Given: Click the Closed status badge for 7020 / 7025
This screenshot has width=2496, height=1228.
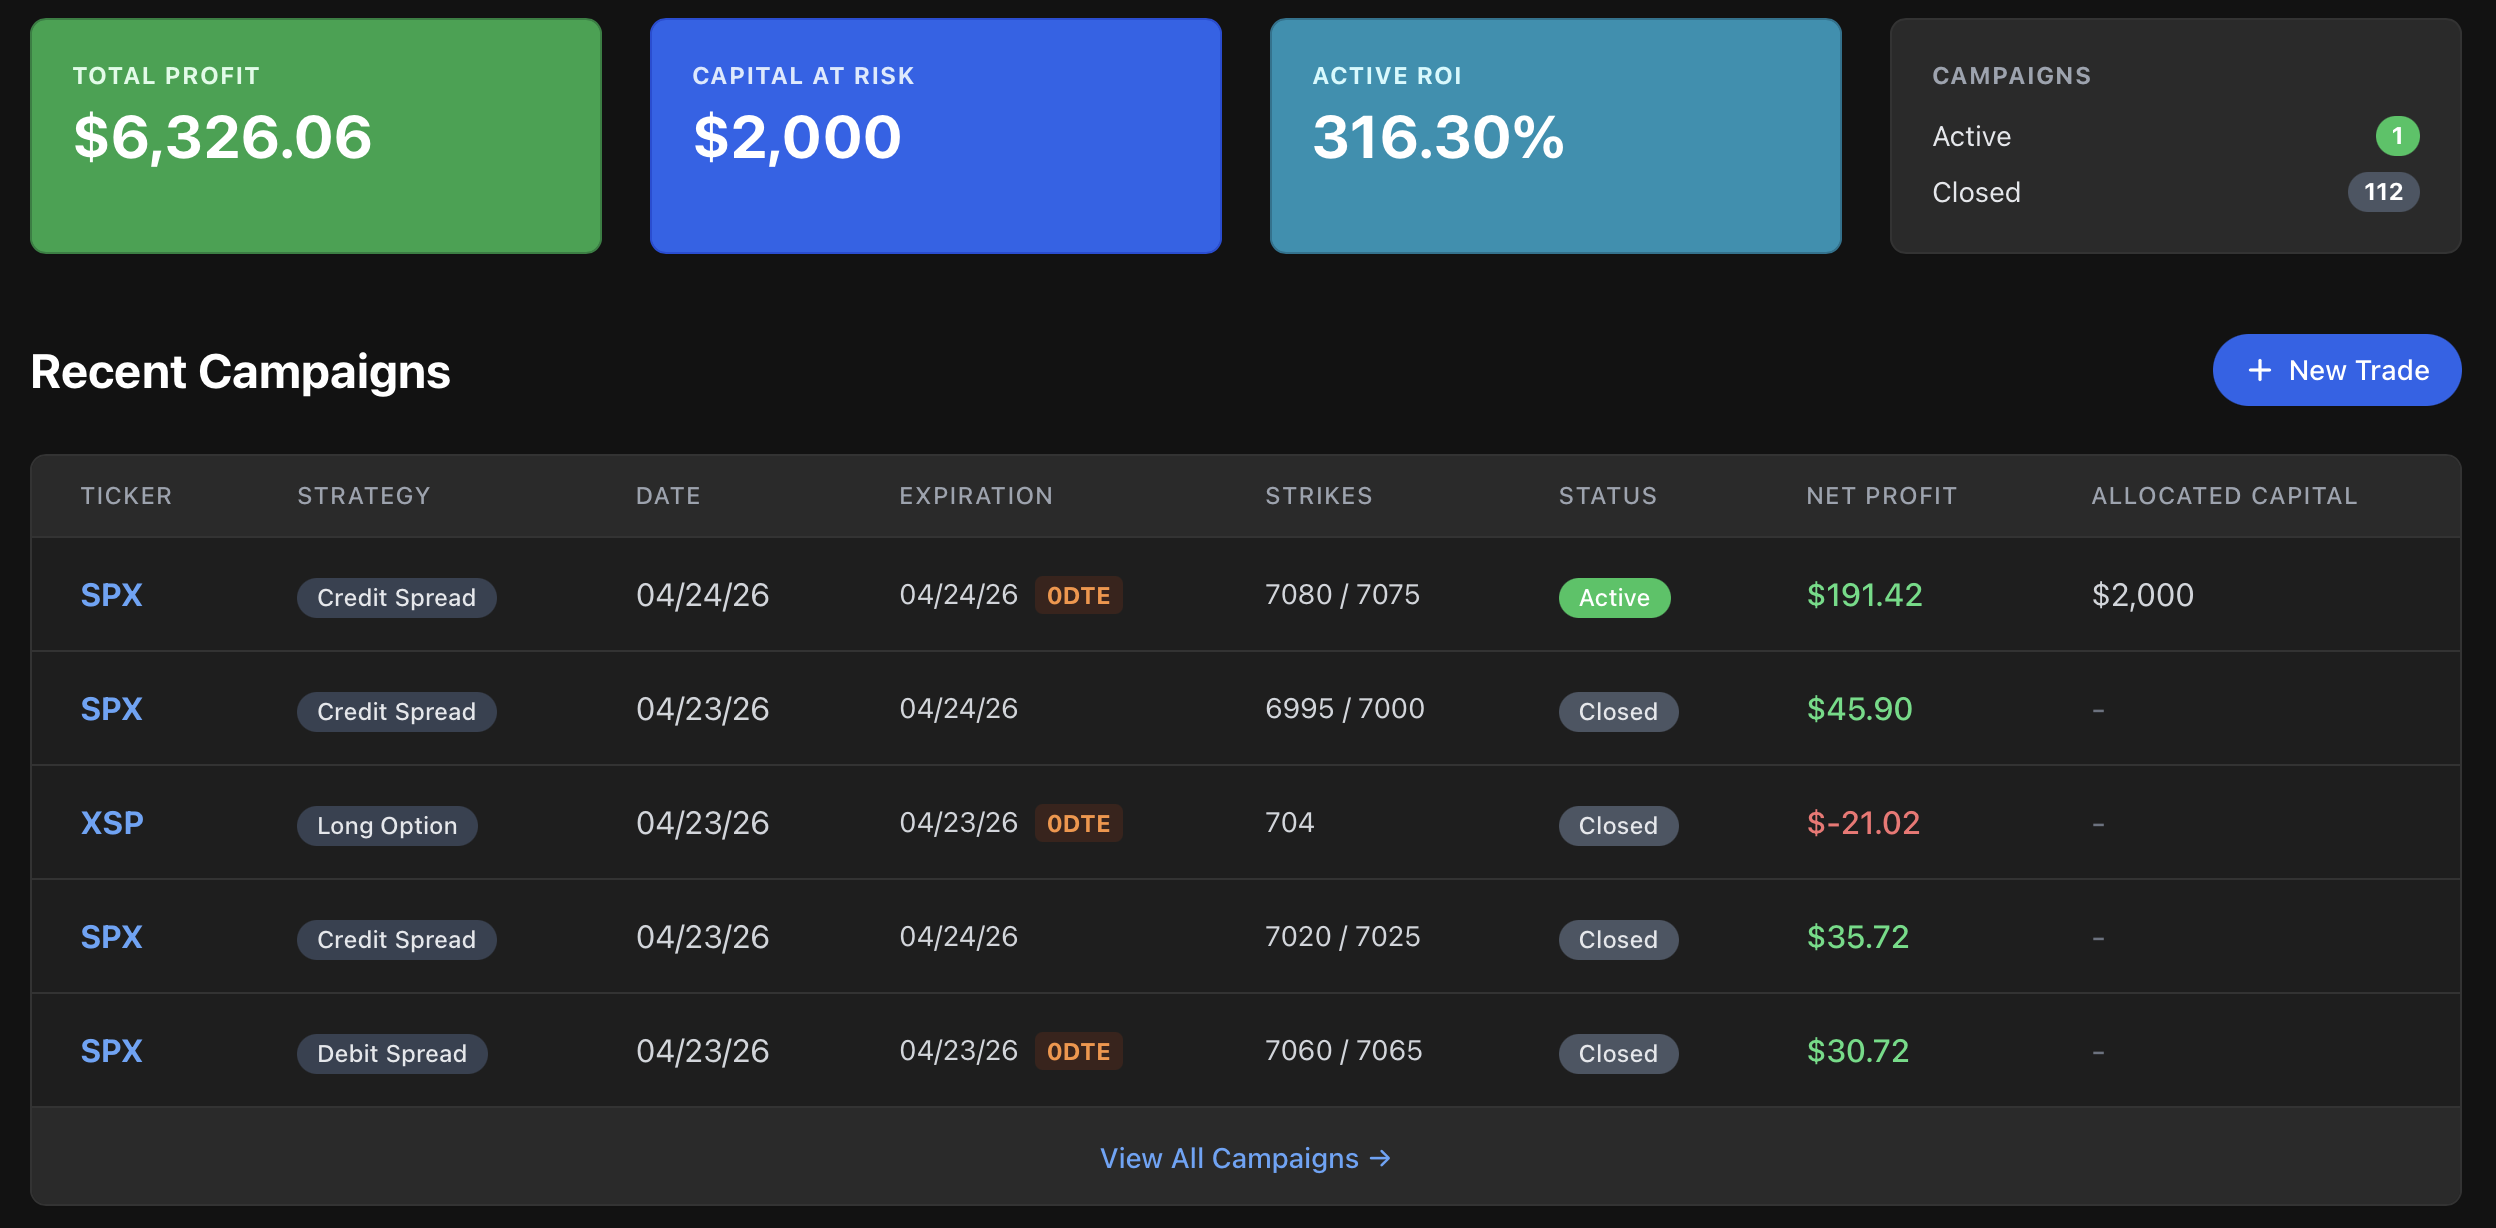Looking at the screenshot, I should tap(1618, 940).
